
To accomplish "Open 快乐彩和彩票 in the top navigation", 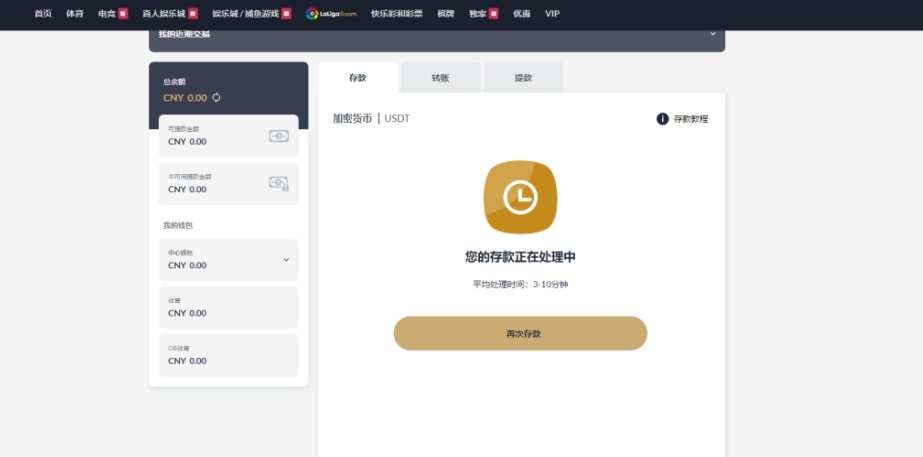I will coord(397,14).
